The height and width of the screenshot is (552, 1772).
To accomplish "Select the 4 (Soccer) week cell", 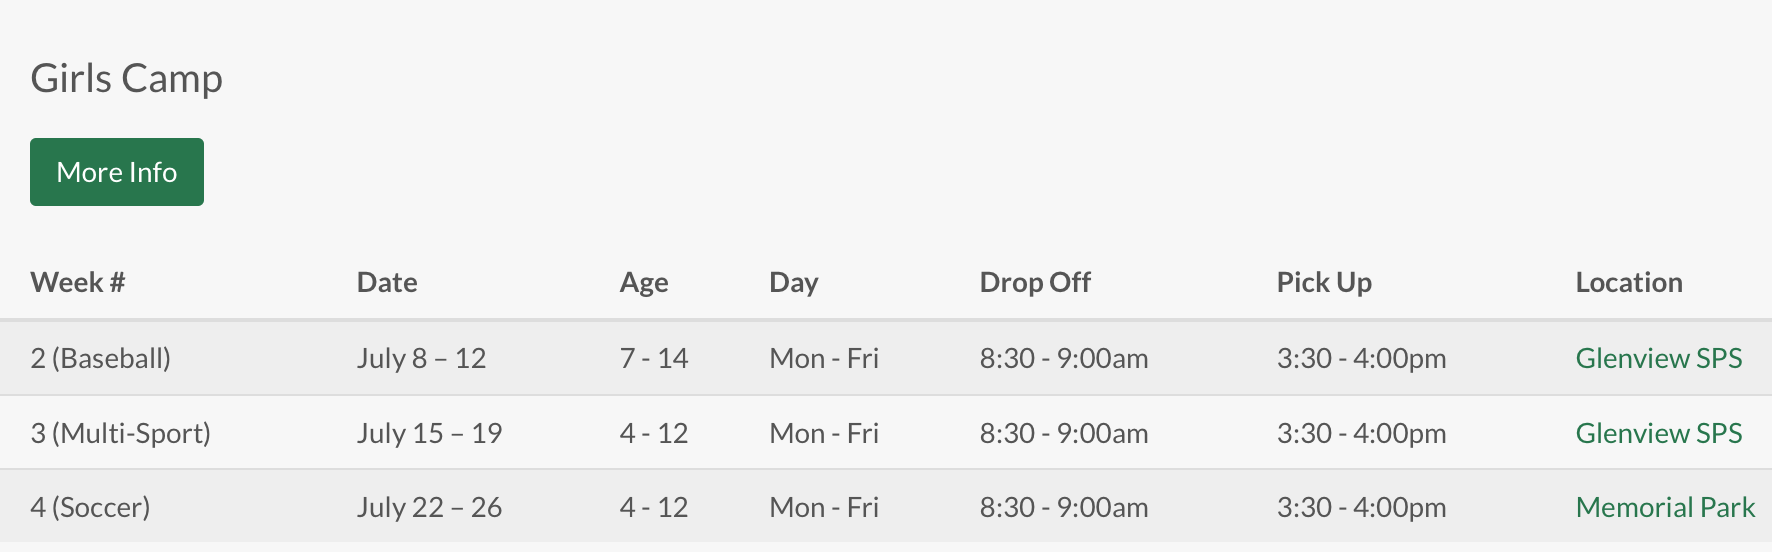I will 91,507.
